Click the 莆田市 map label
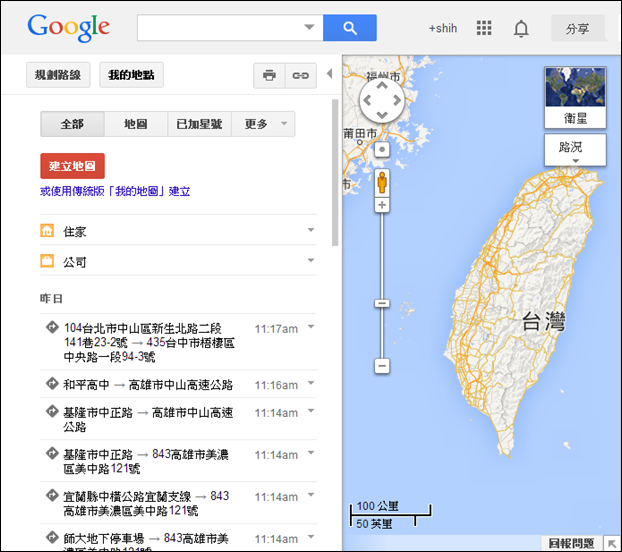This screenshot has width=622, height=552. (x=359, y=134)
